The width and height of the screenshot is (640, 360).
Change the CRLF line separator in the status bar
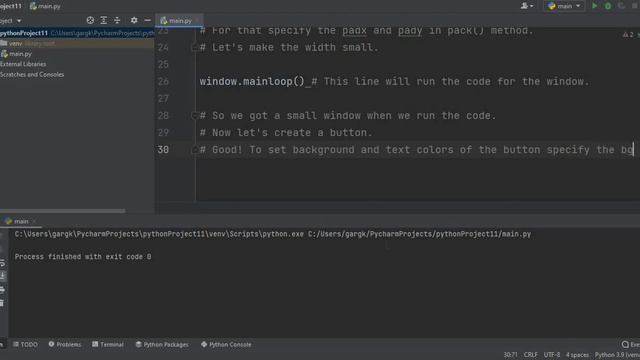pos(531,355)
